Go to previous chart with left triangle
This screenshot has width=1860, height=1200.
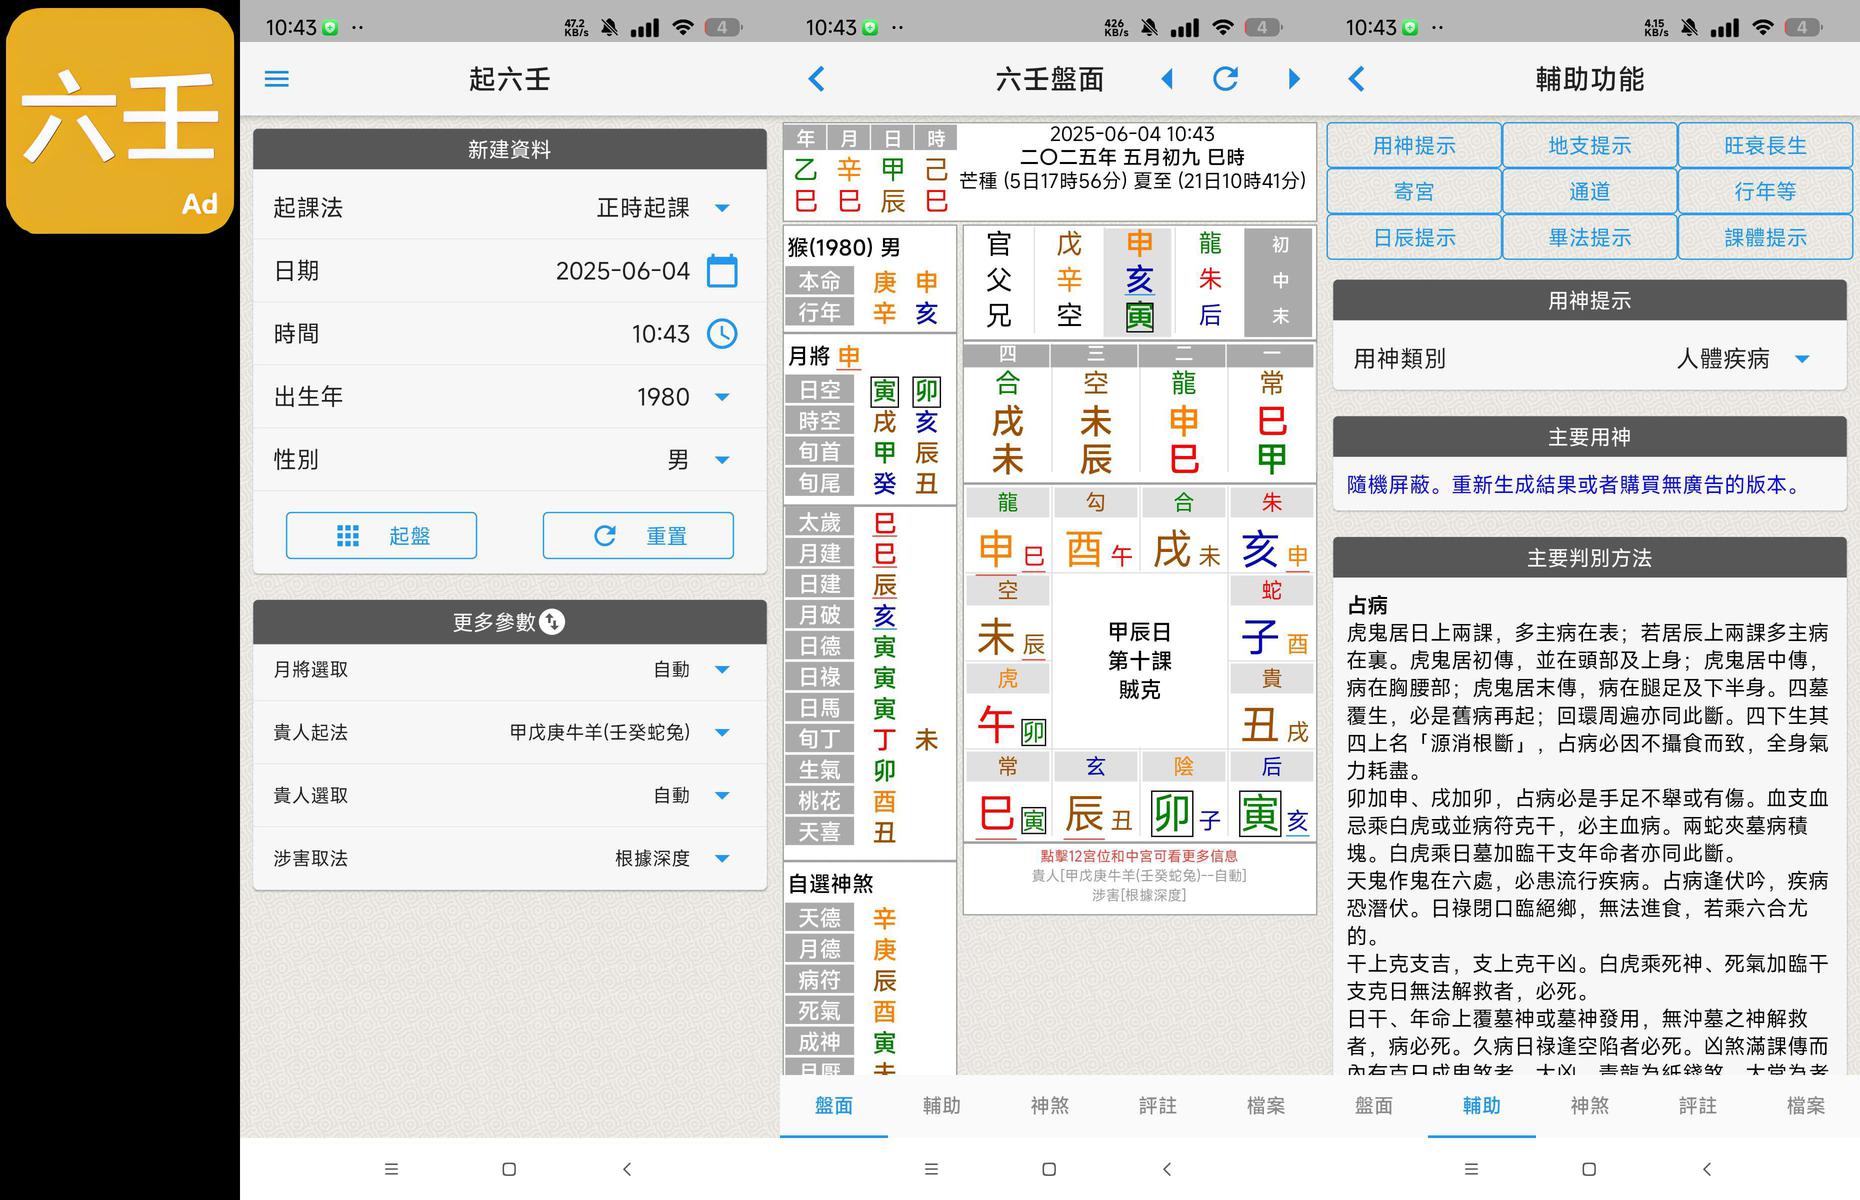[1167, 79]
